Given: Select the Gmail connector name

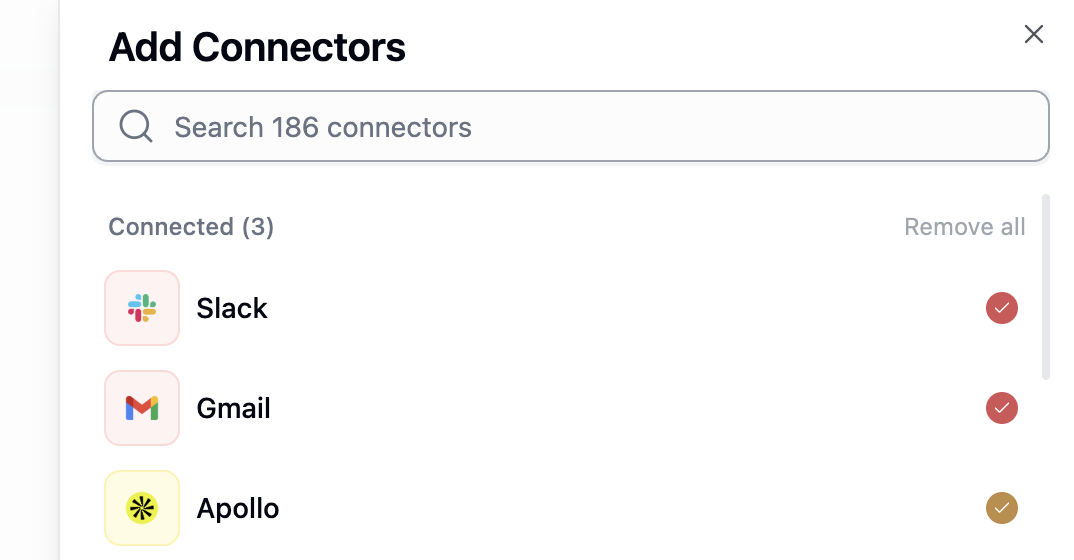Looking at the screenshot, I should (x=234, y=408).
